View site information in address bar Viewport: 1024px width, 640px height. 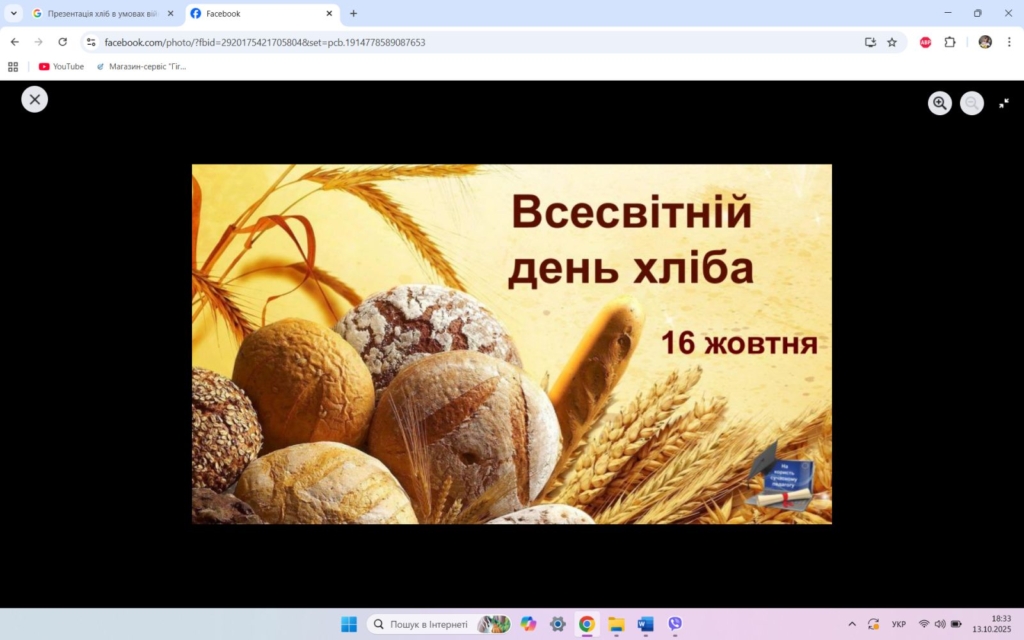pos(91,42)
